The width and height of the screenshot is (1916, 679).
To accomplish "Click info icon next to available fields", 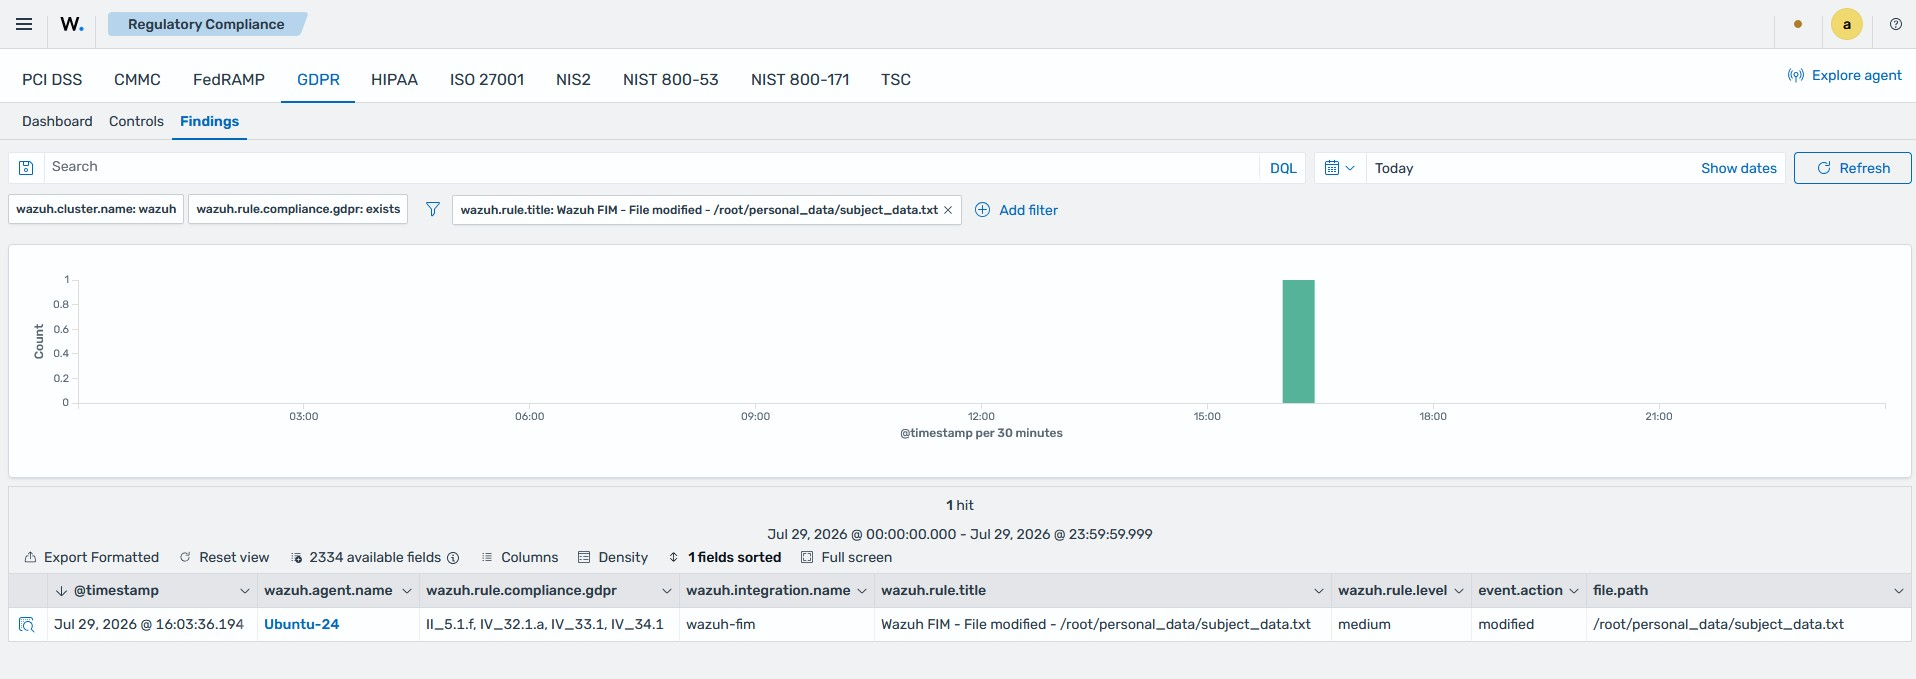I will [x=453, y=558].
